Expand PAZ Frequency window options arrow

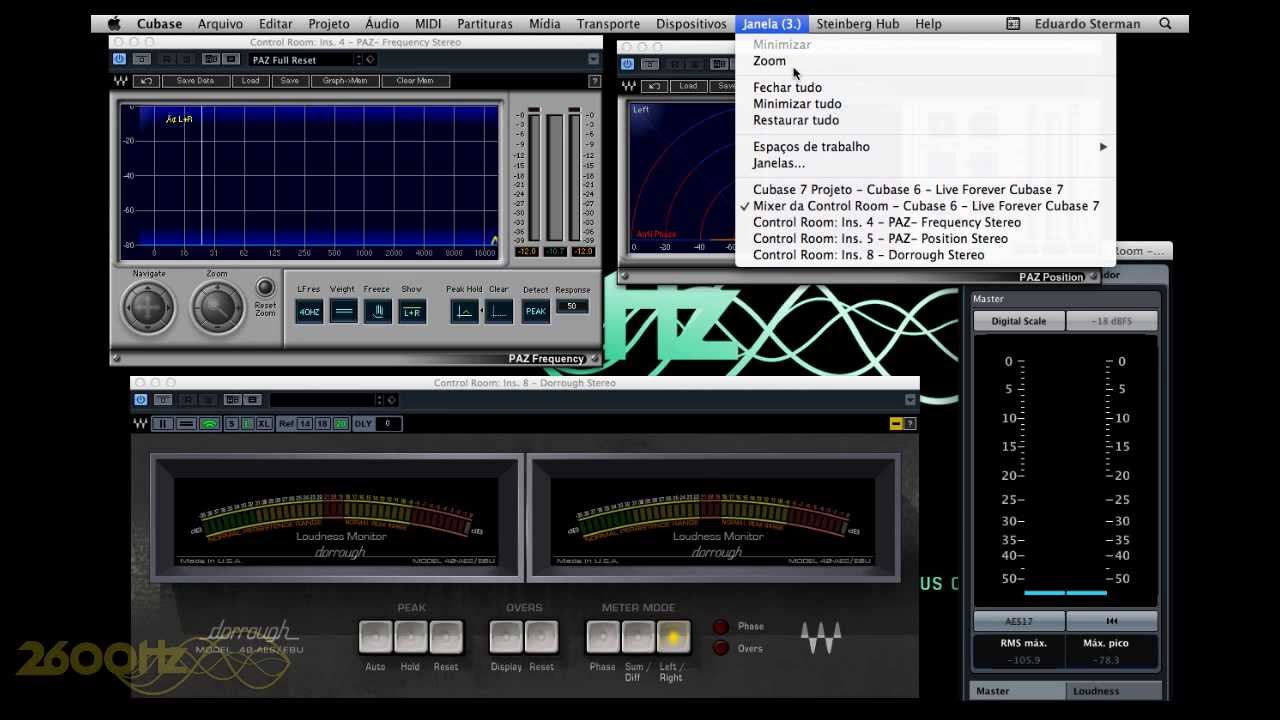(593, 60)
